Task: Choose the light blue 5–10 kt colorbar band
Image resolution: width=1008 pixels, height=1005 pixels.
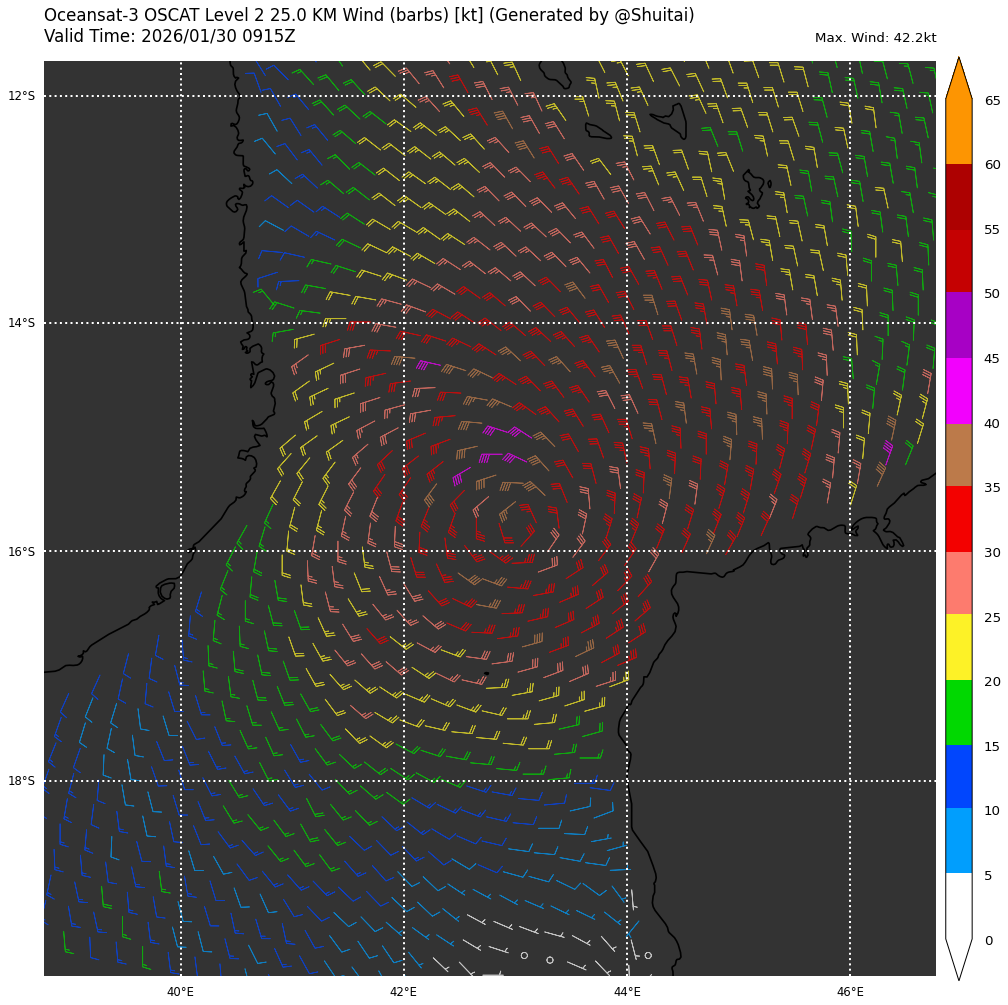Action: click(958, 841)
